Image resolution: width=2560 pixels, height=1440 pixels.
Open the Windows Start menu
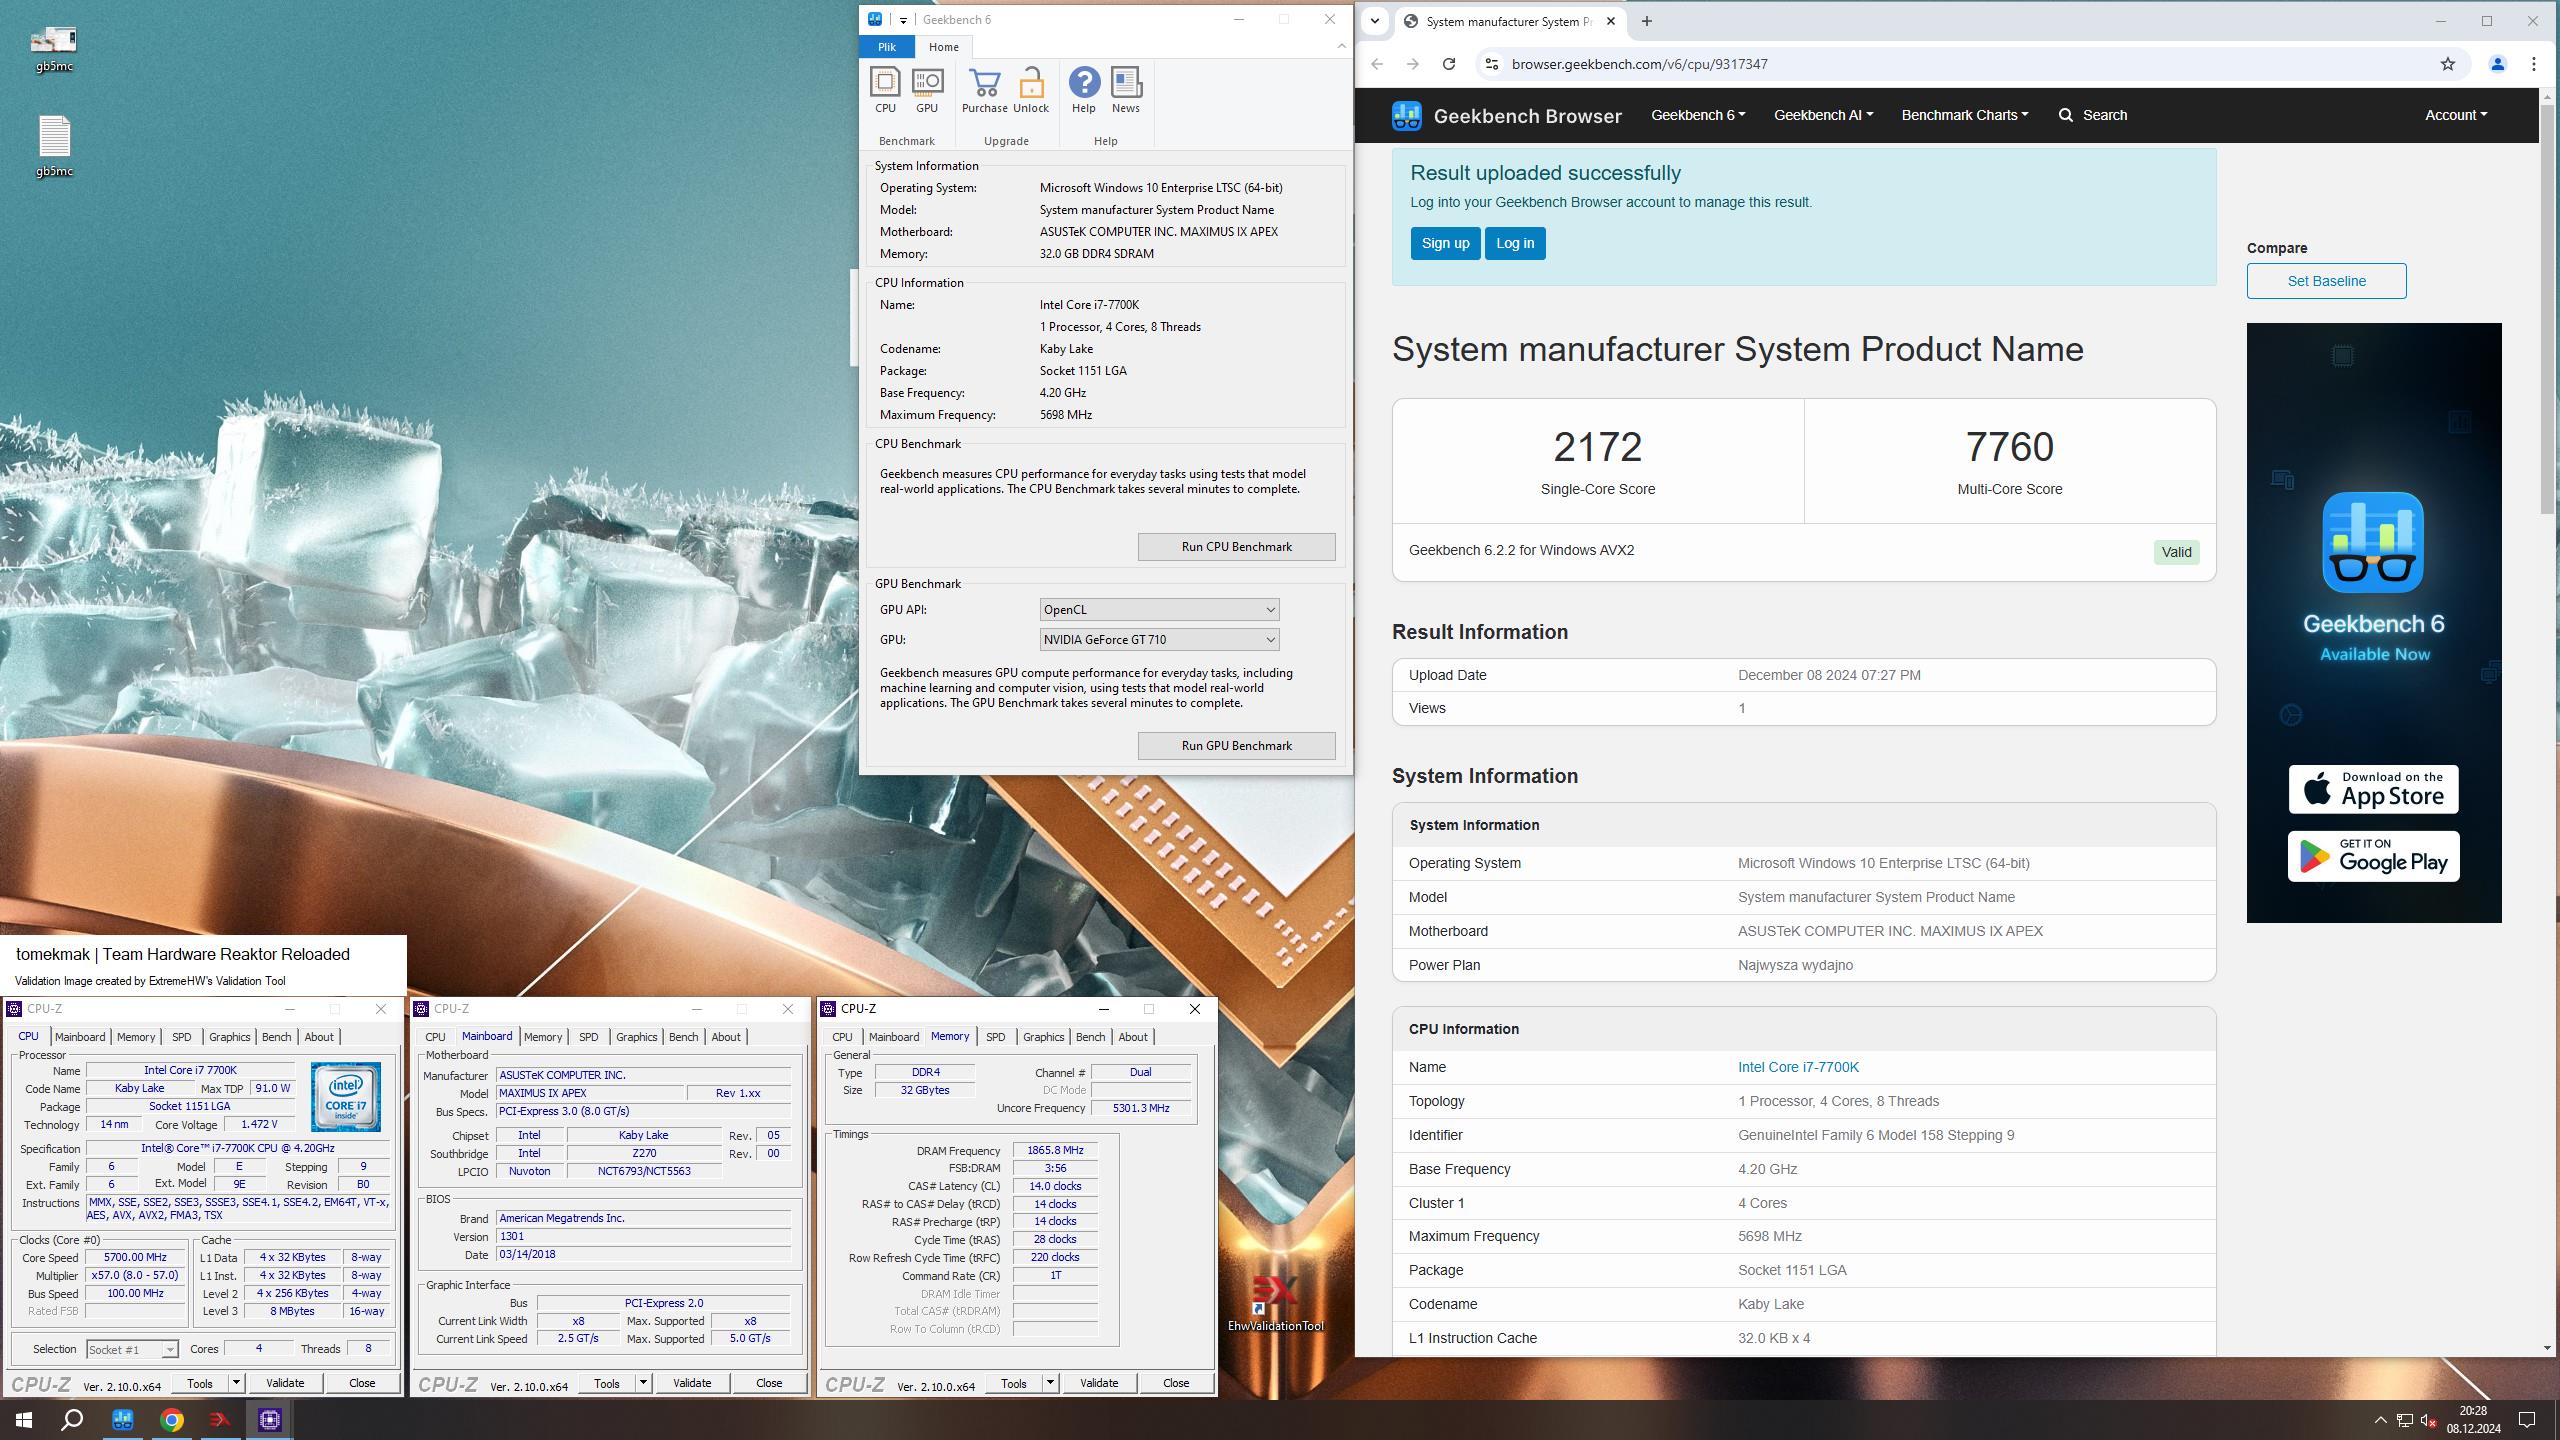tap(24, 1419)
